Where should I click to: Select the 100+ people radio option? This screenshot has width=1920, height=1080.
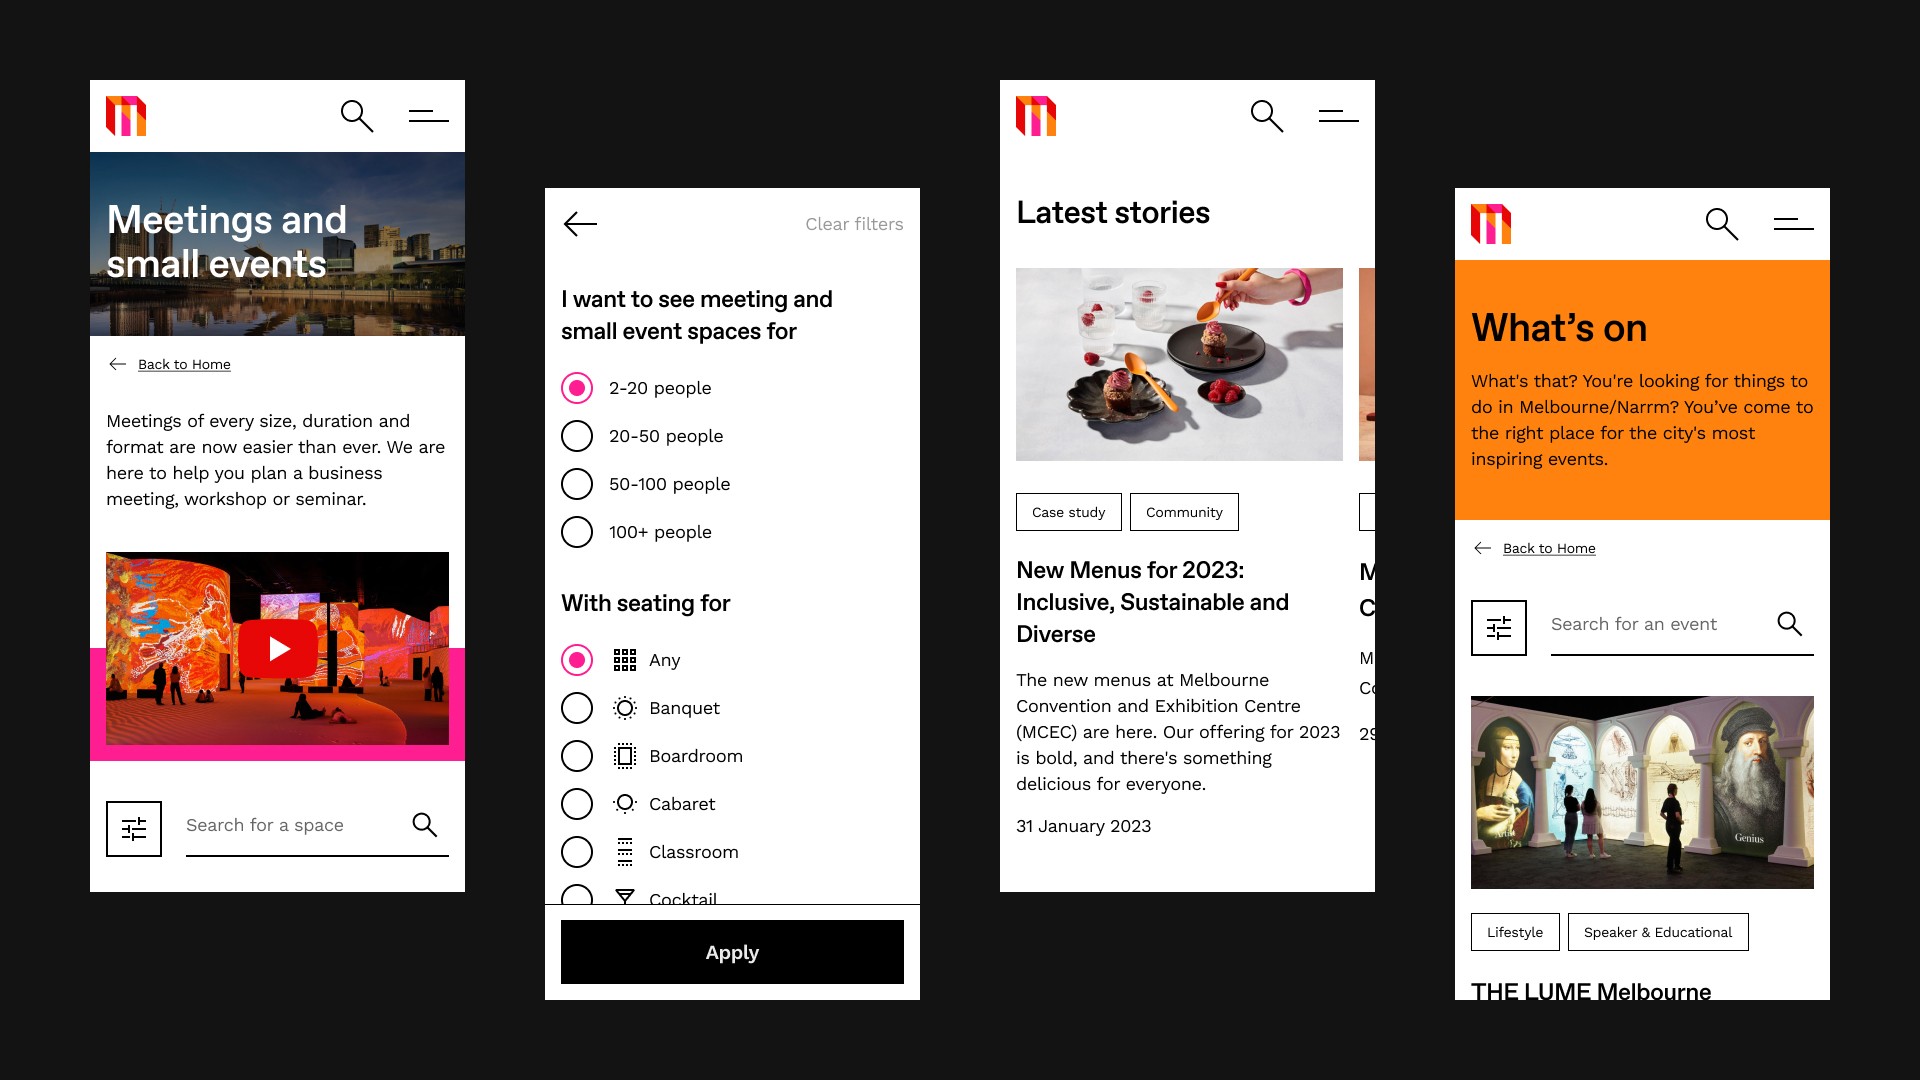click(x=577, y=532)
